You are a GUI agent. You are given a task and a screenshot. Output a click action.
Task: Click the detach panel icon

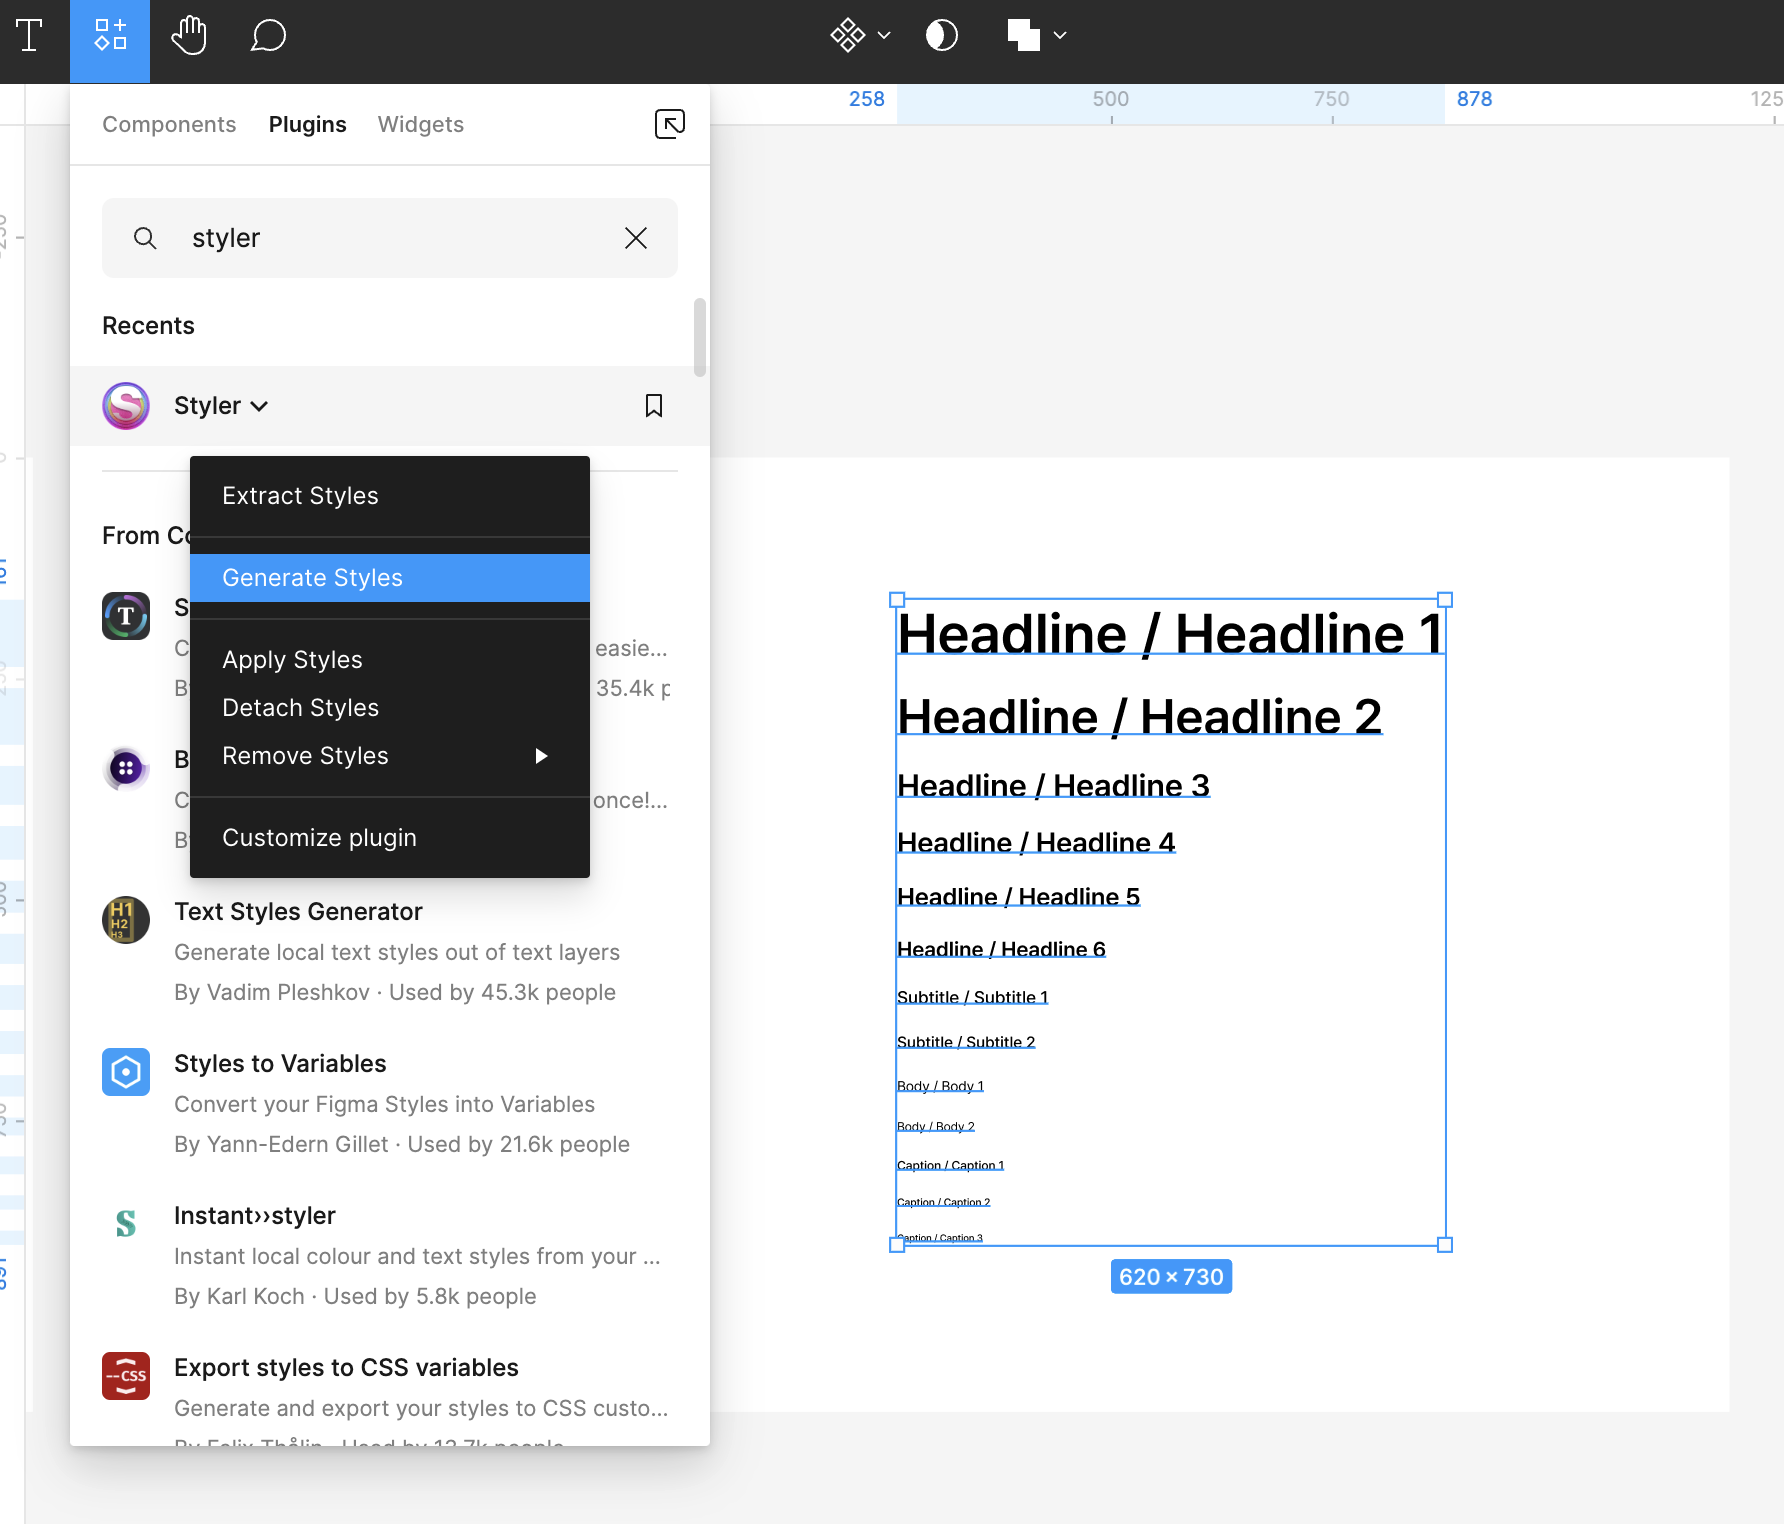(x=670, y=124)
